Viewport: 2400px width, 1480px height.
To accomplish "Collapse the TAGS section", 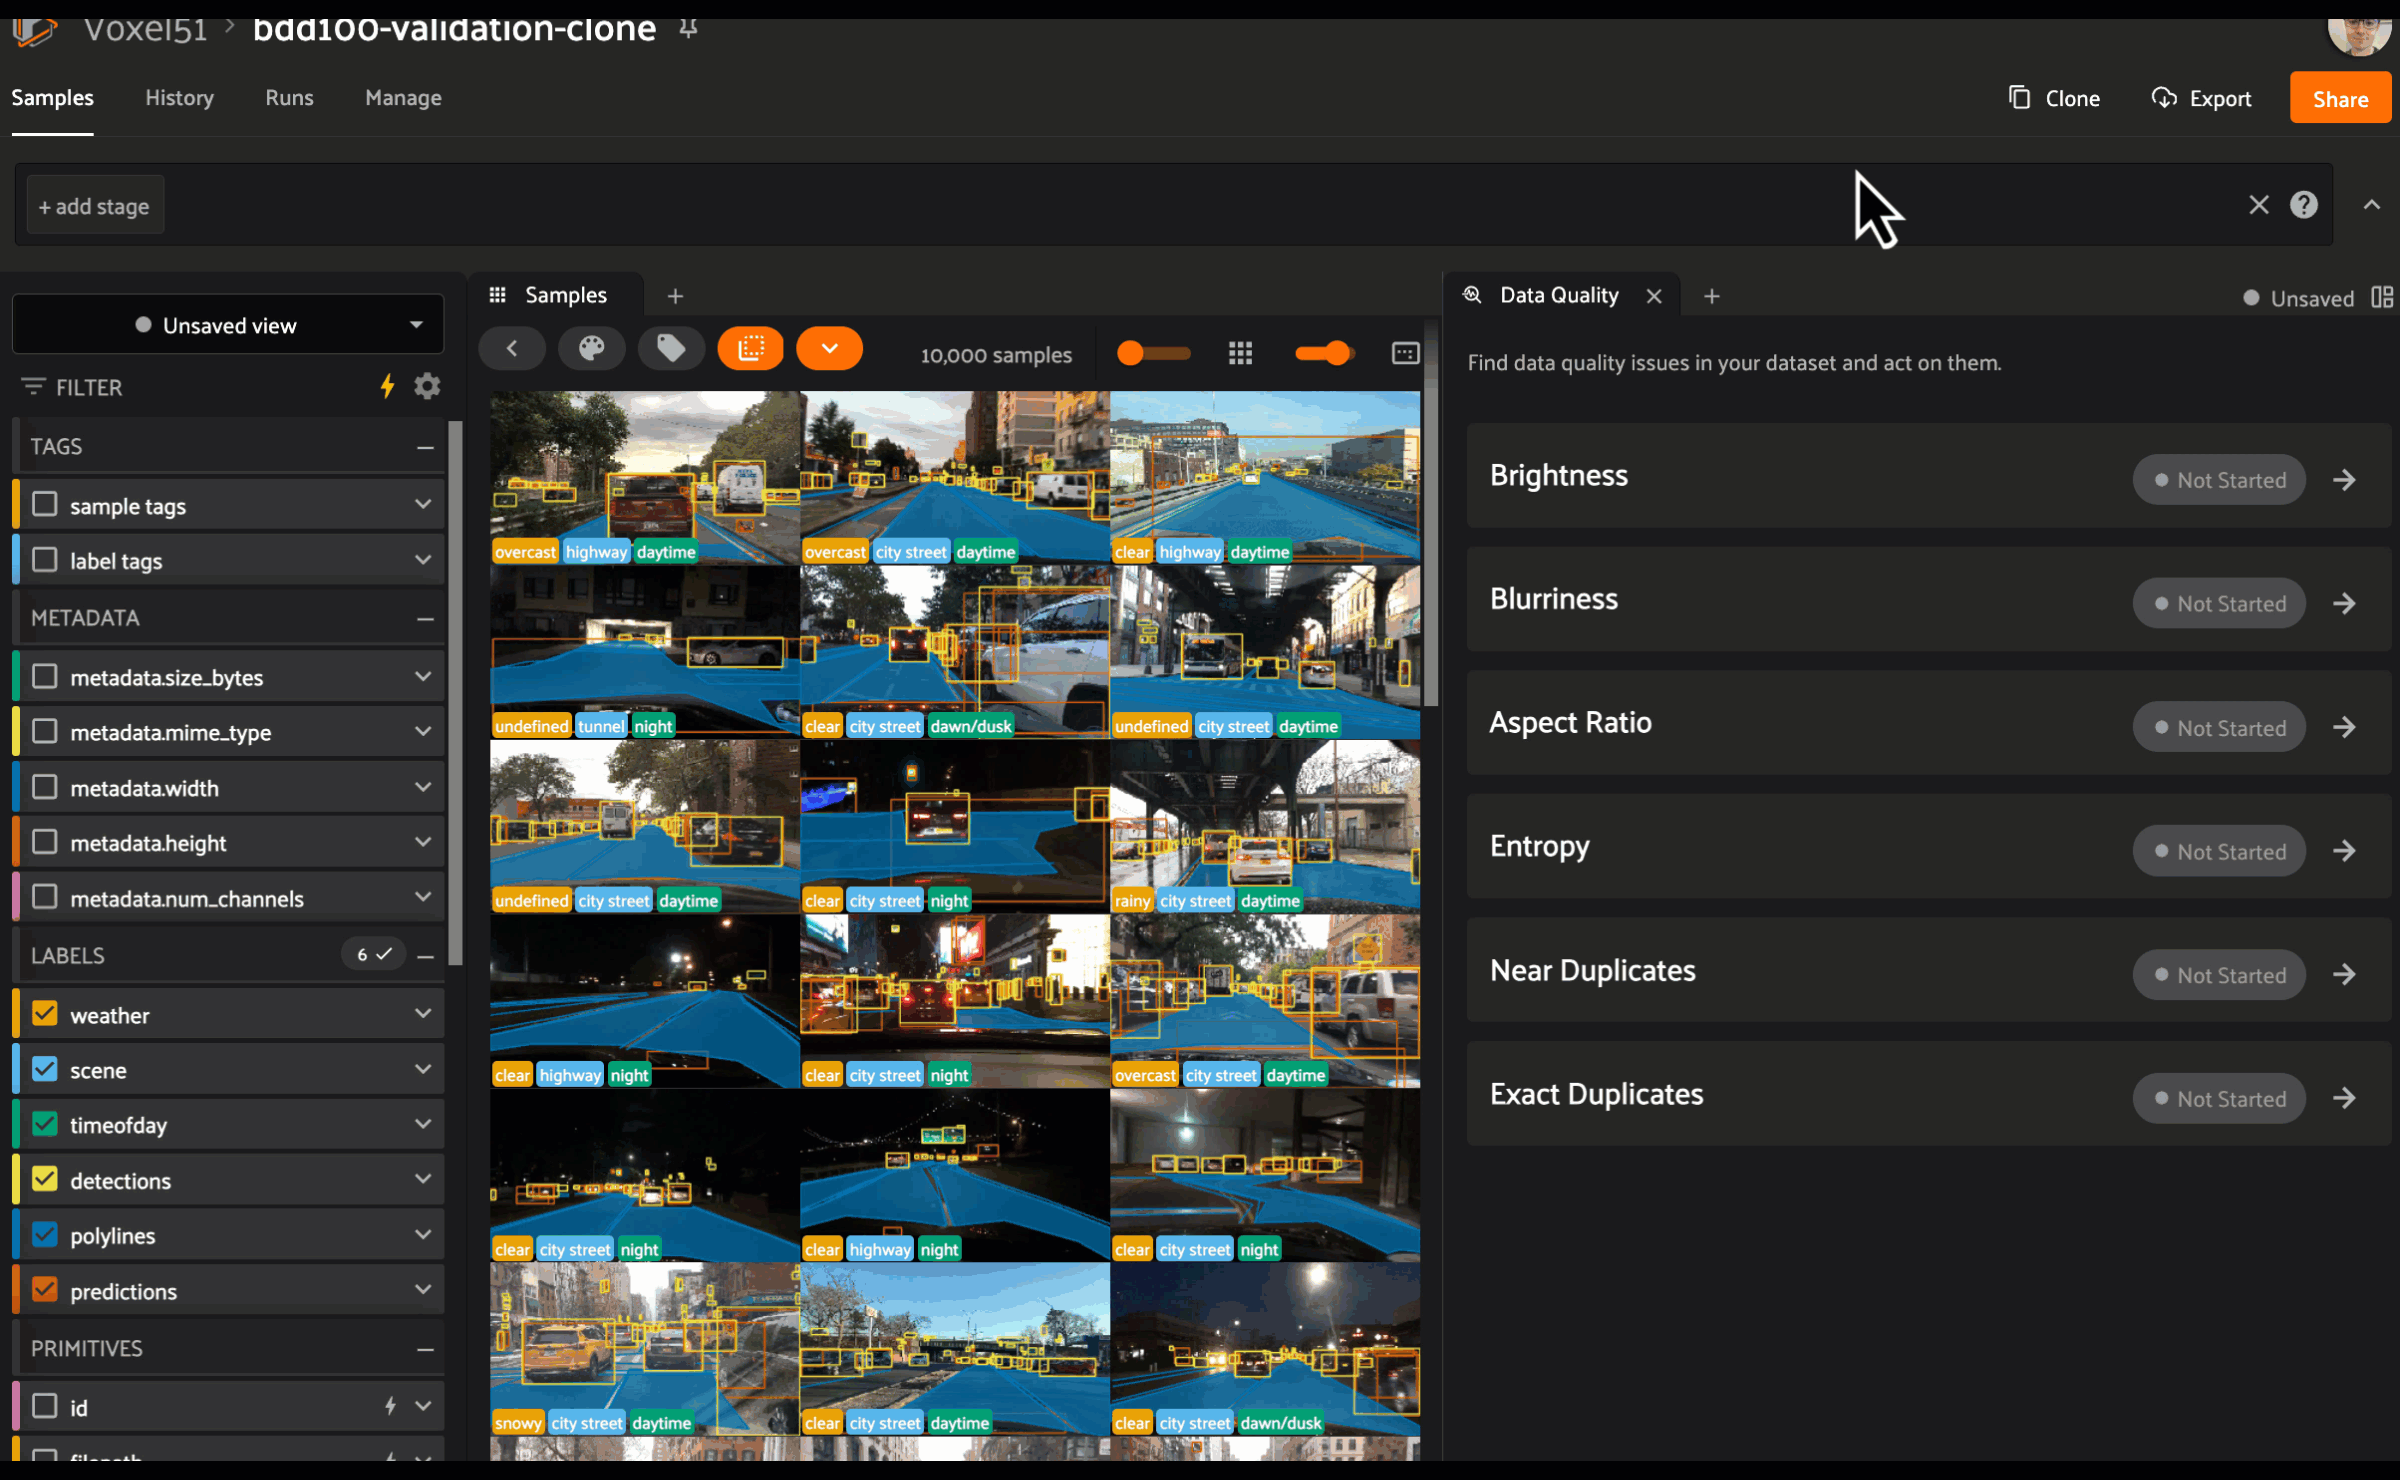I will [425, 447].
